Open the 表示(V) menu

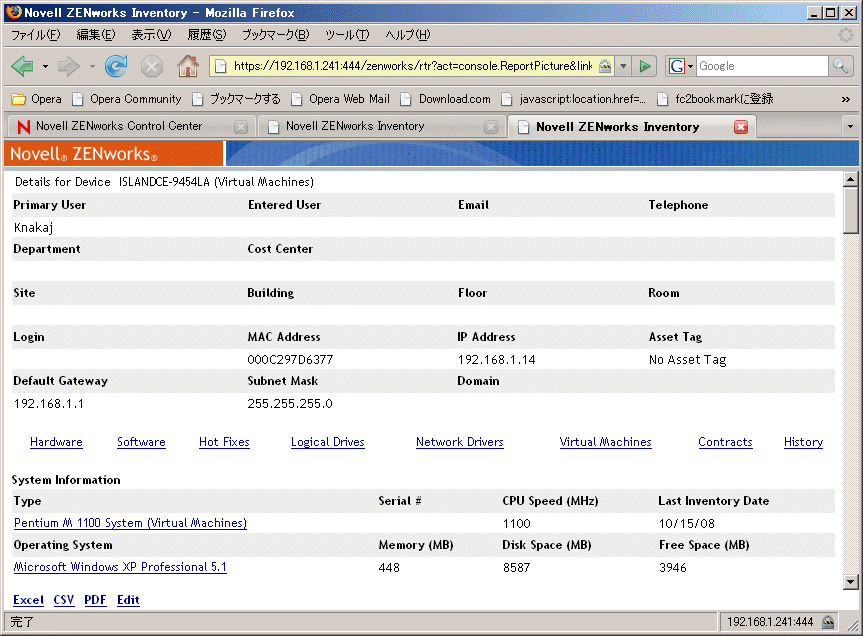pyautogui.click(x=151, y=35)
